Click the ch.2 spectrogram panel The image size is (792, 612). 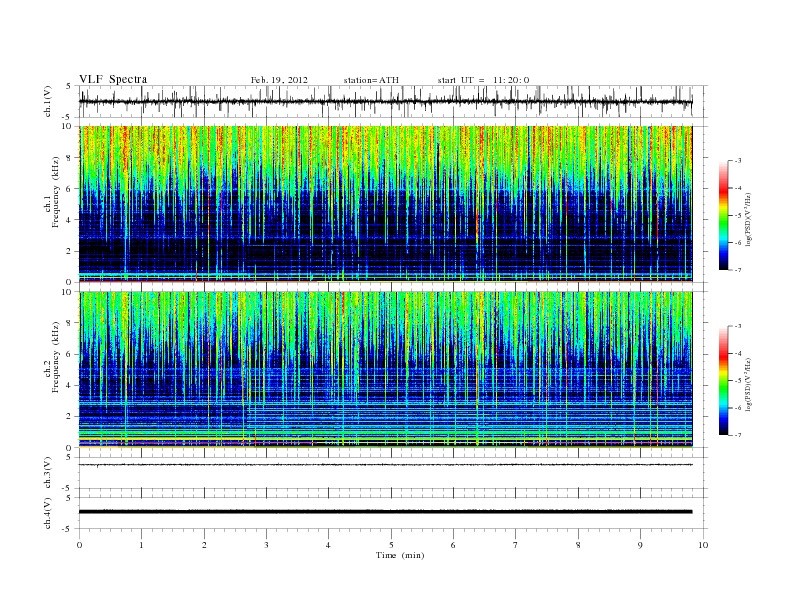[x=385, y=370]
